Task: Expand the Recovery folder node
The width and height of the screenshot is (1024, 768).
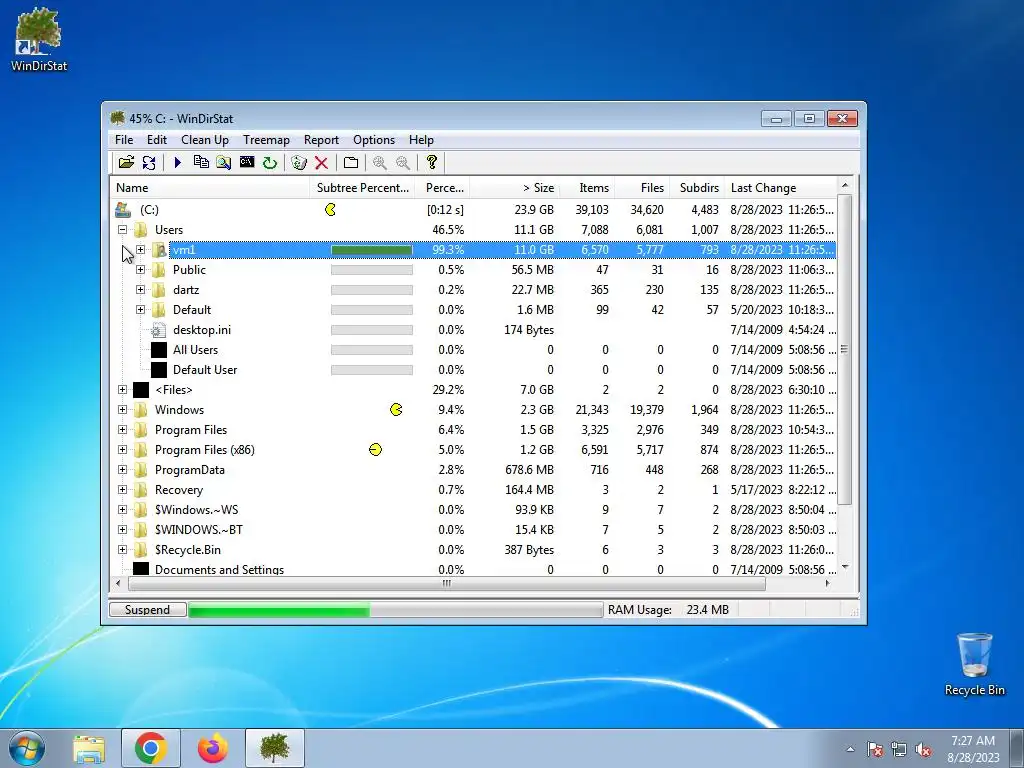Action: click(122, 489)
